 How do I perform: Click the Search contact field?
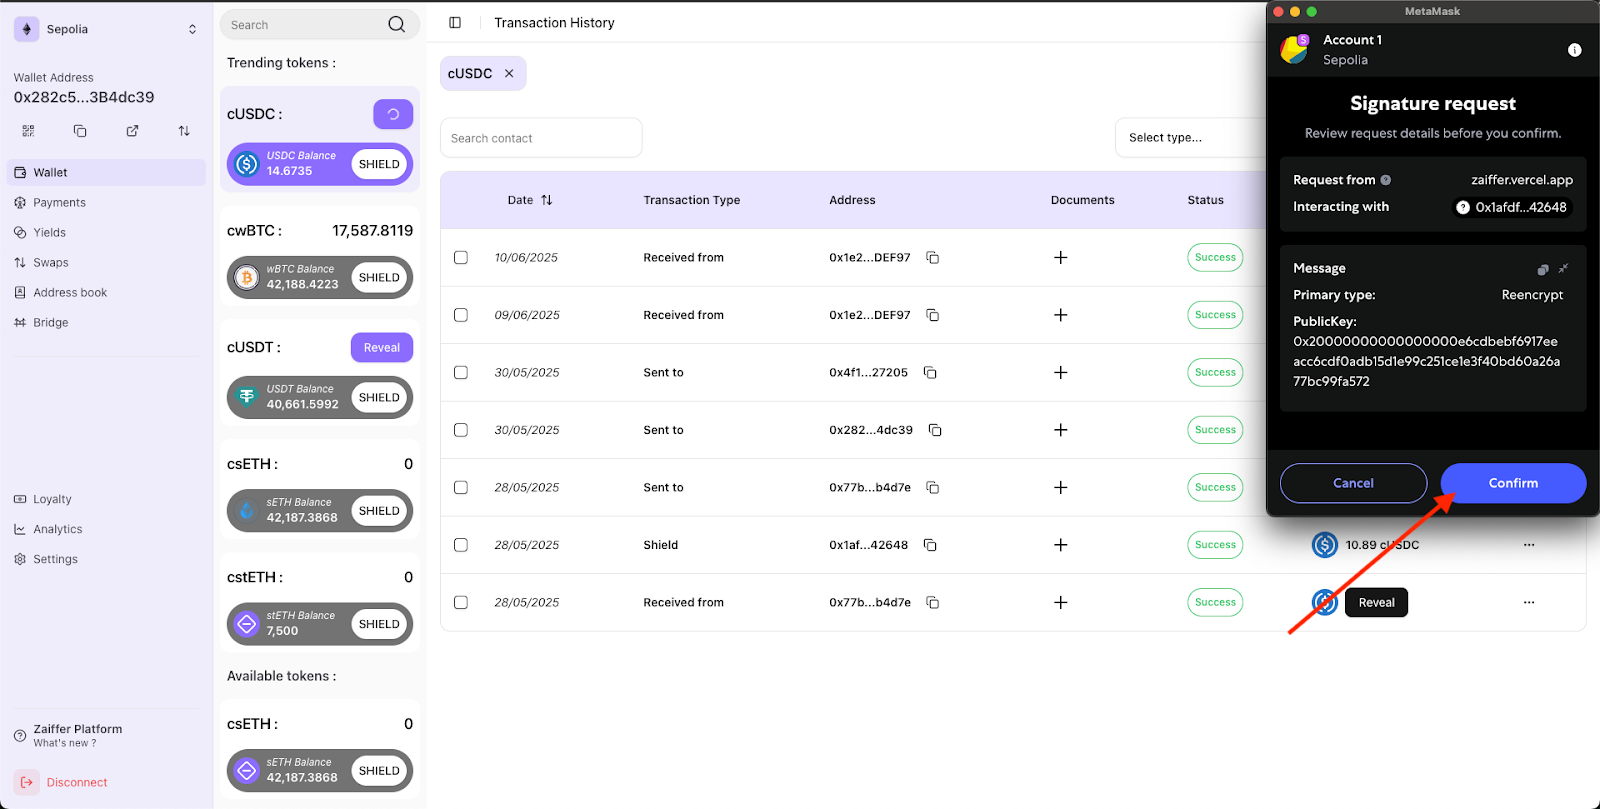[541, 138]
